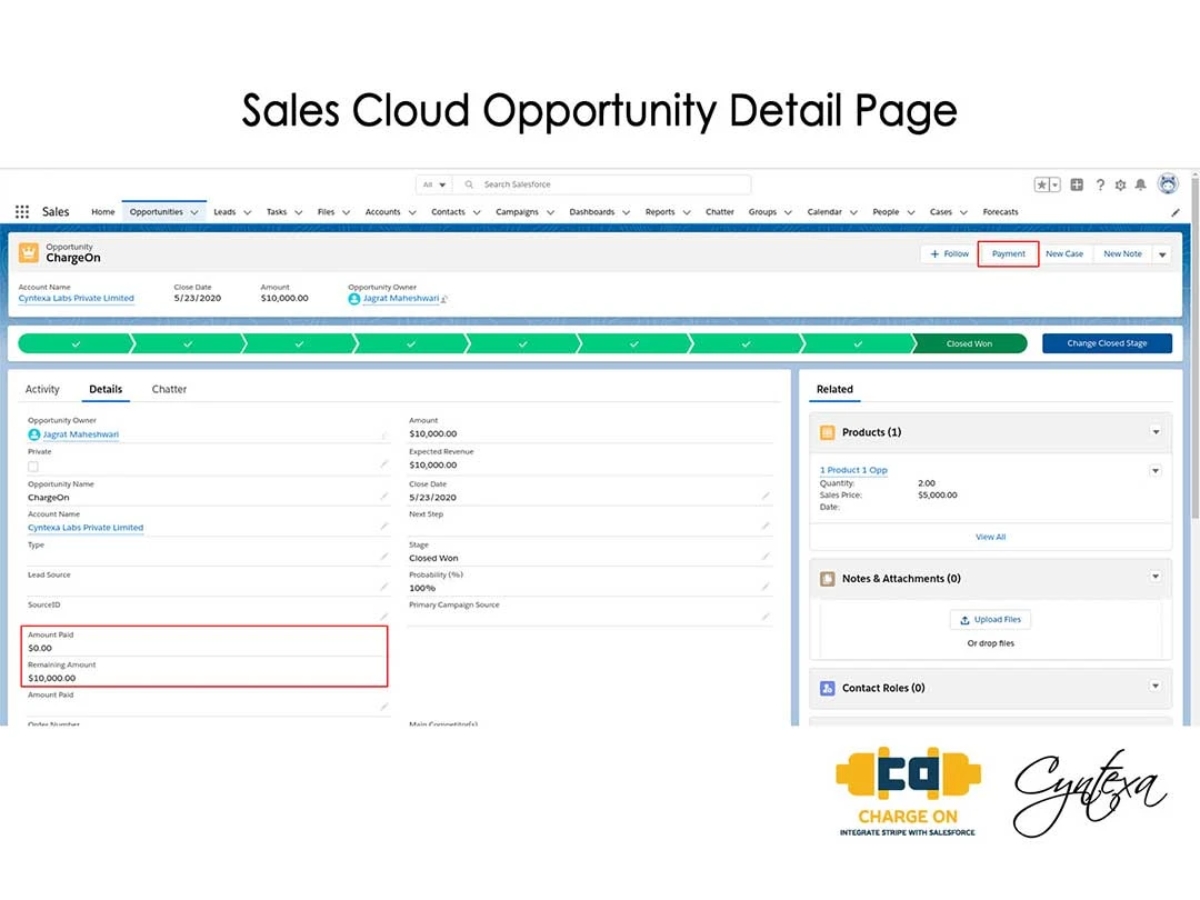This screenshot has height=900, width=1200.
Task: Click the owner avatar in Details
Action: pyautogui.click(x=34, y=435)
